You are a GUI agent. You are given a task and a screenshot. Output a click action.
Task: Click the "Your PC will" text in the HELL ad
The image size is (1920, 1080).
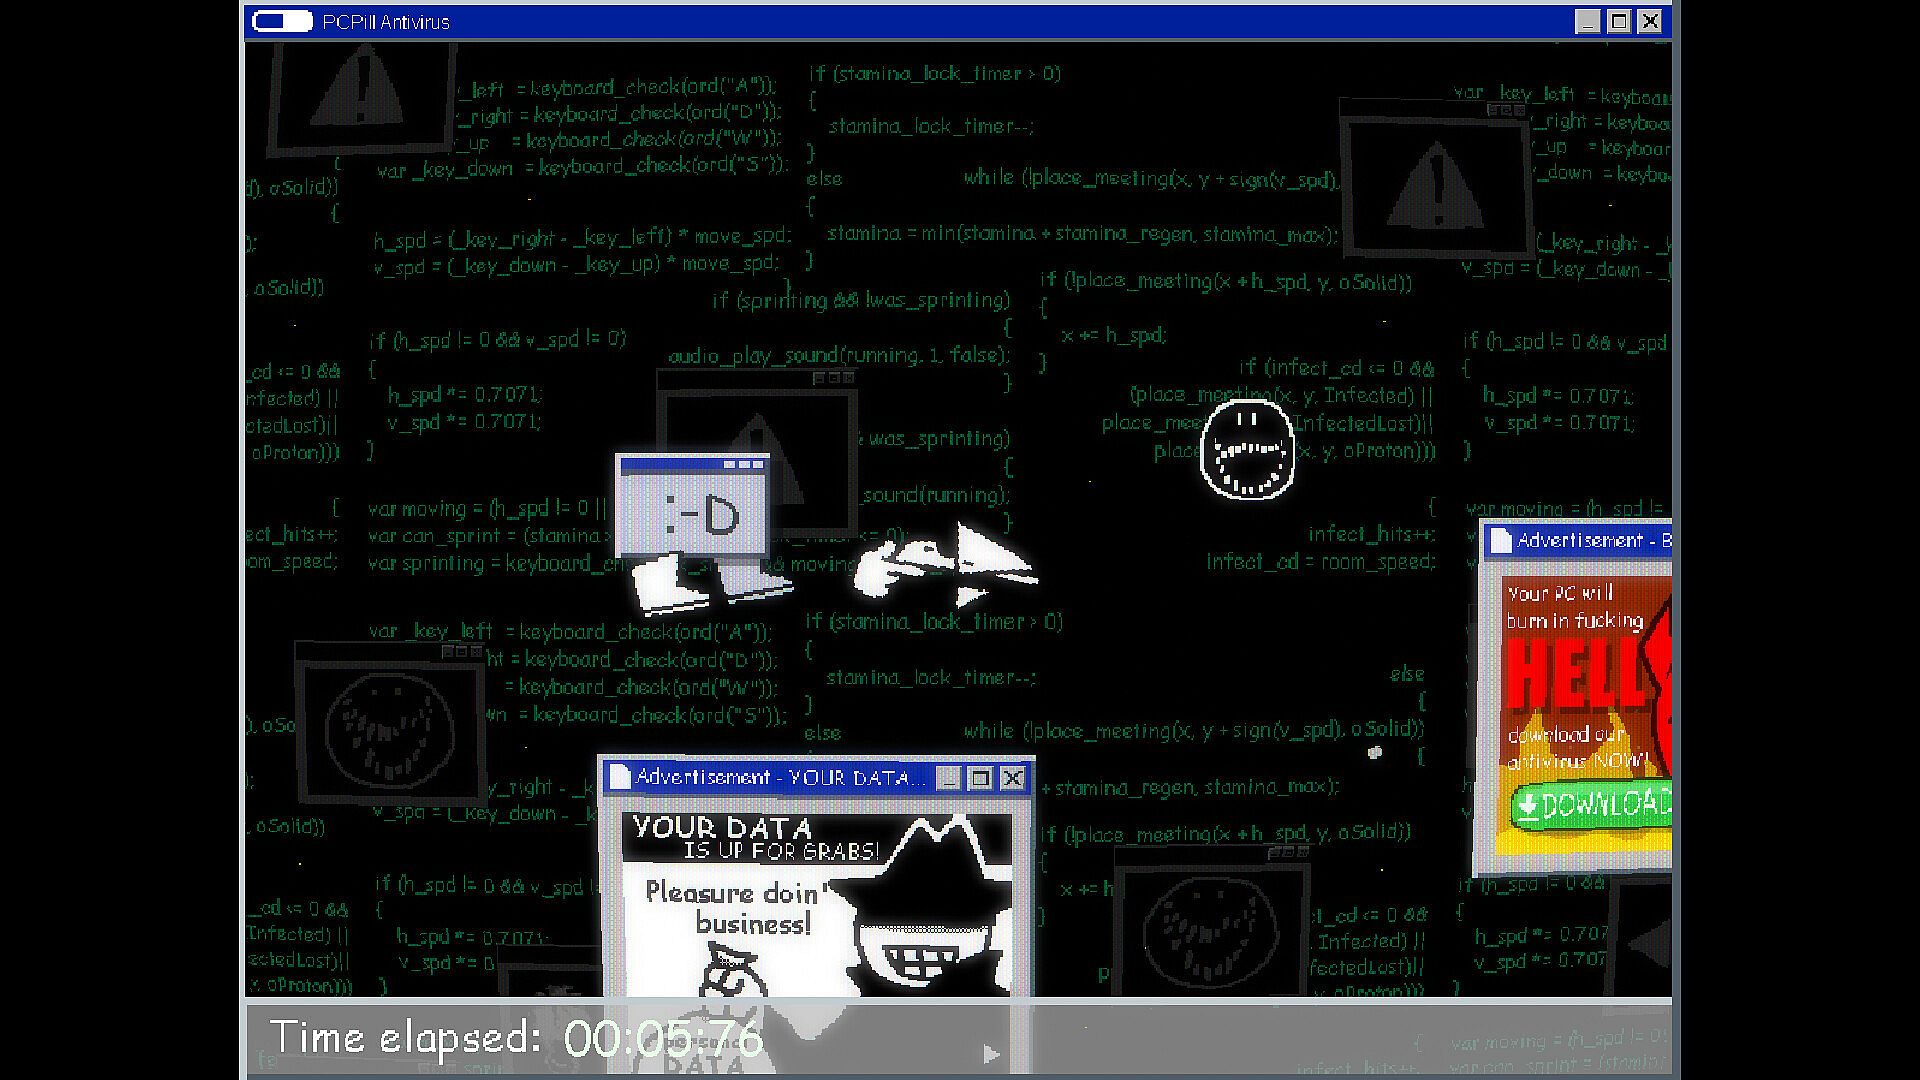point(1560,593)
